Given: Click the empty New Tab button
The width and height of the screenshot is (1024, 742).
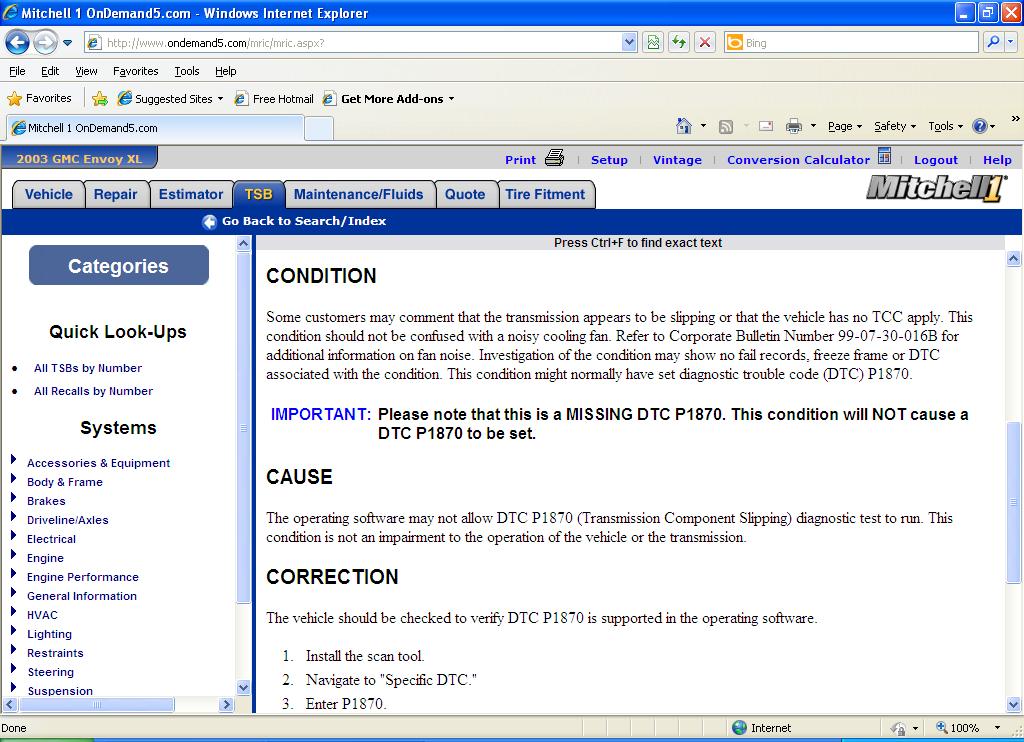Looking at the screenshot, I should tap(319, 128).
